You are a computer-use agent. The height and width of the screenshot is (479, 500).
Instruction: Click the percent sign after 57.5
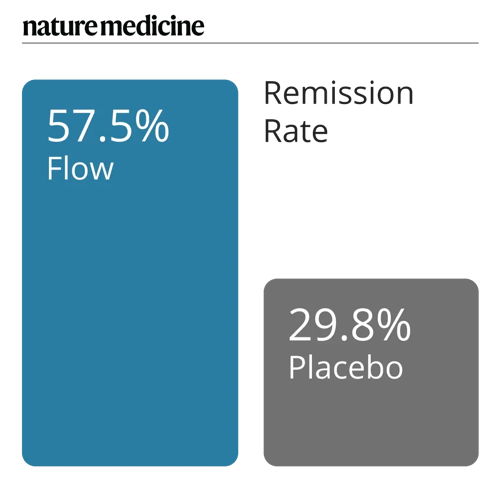point(152,127)
